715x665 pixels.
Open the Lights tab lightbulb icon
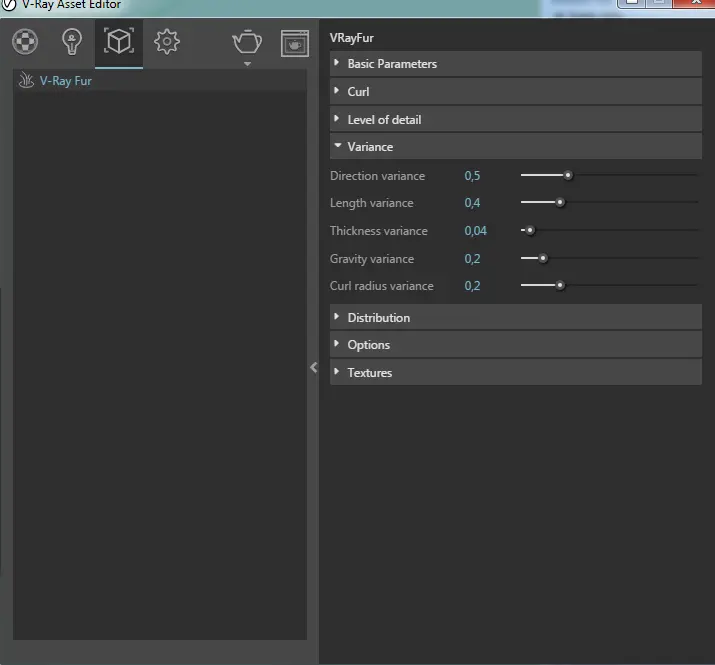(x=71, y=42)
